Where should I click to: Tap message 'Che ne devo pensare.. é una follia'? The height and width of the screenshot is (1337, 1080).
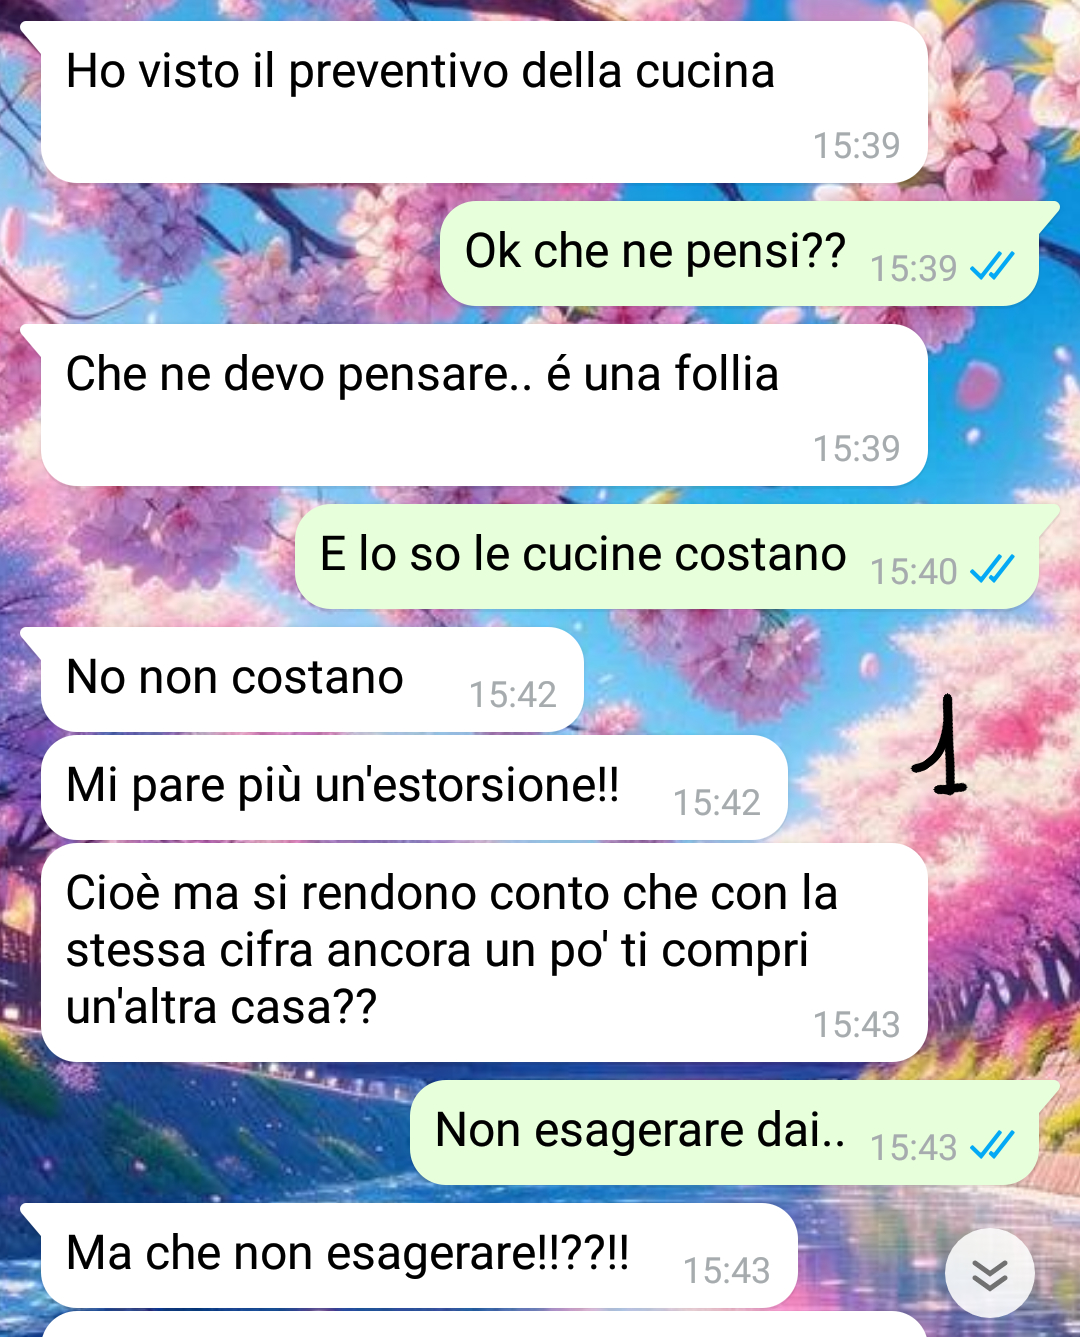coord(484,405)
